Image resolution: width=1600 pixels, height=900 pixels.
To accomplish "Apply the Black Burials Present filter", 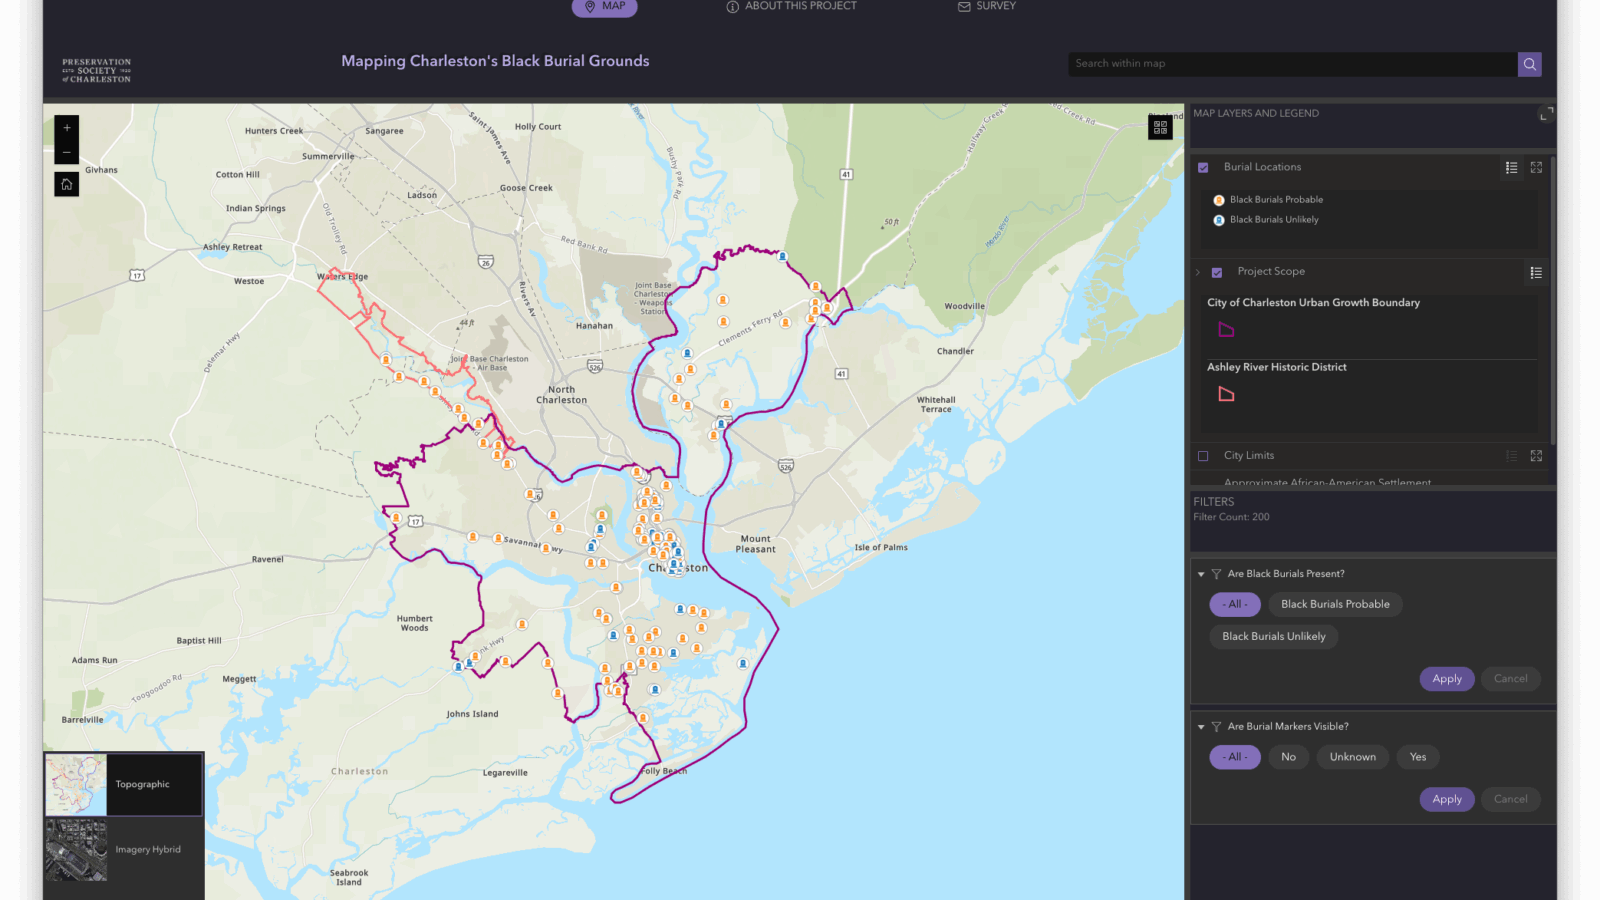I will click(1447, 679).
